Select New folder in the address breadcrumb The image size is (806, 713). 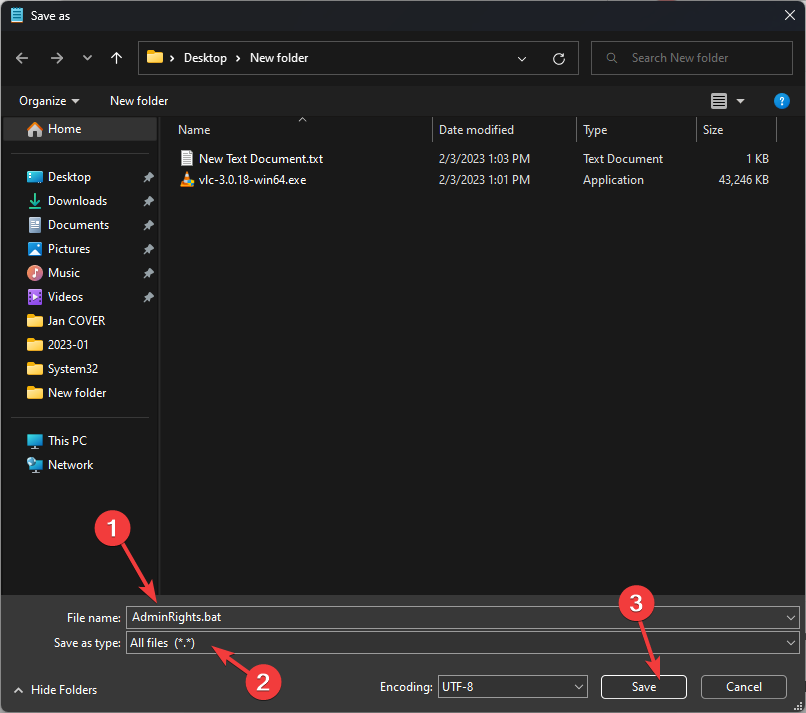[x=279, y=58]
